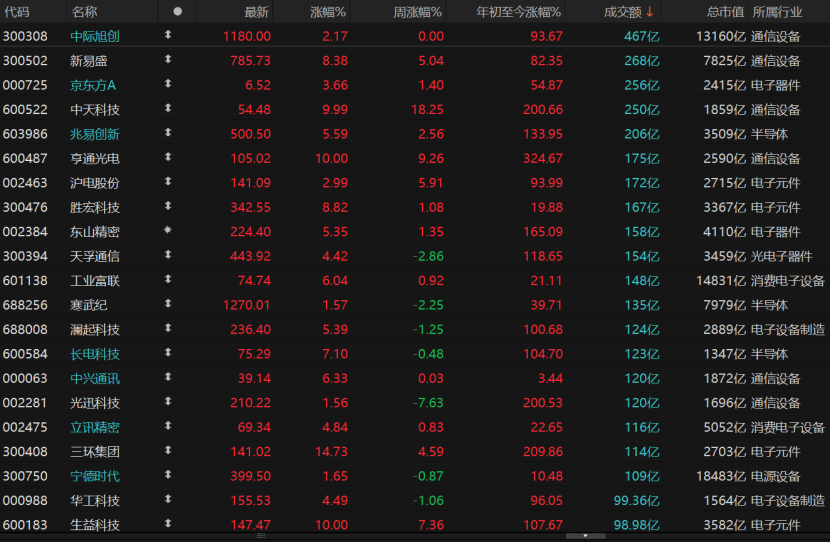Click turnover value 99.36亿
The image size is (831, 543).
636,501
